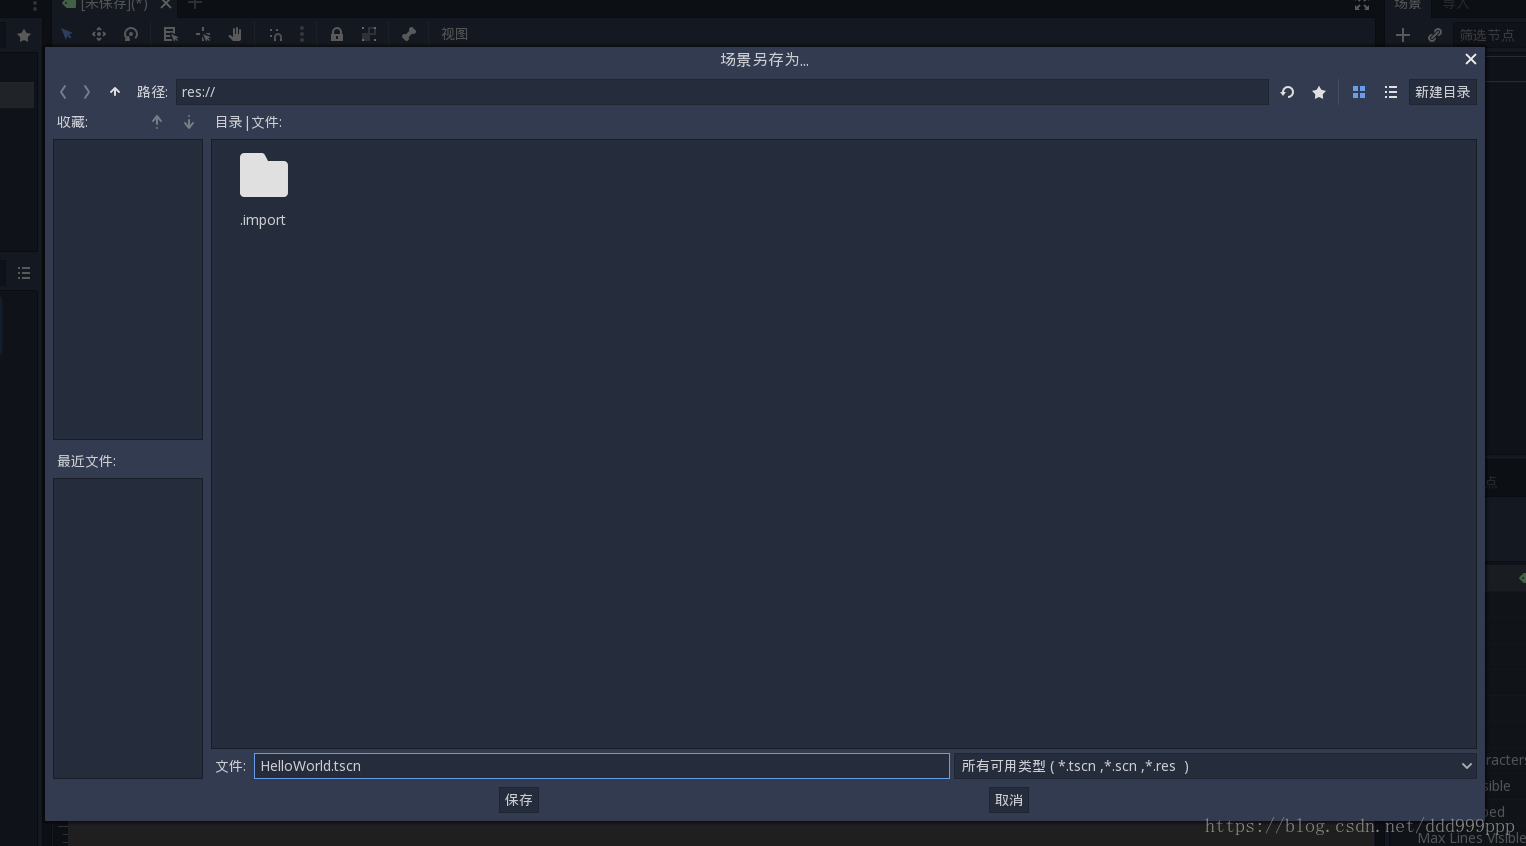Open the file type filter dropdown

pos(1215,766)
